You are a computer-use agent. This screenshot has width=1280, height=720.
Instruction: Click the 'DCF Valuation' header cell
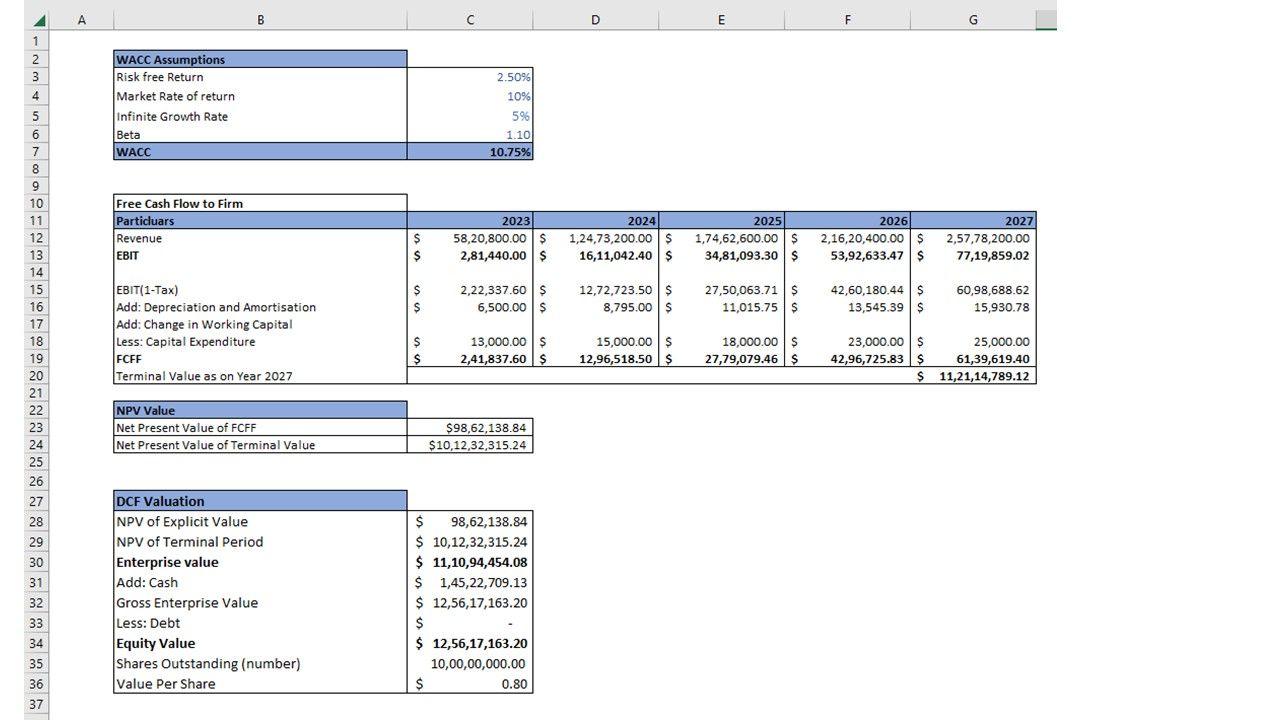point(260,501)
